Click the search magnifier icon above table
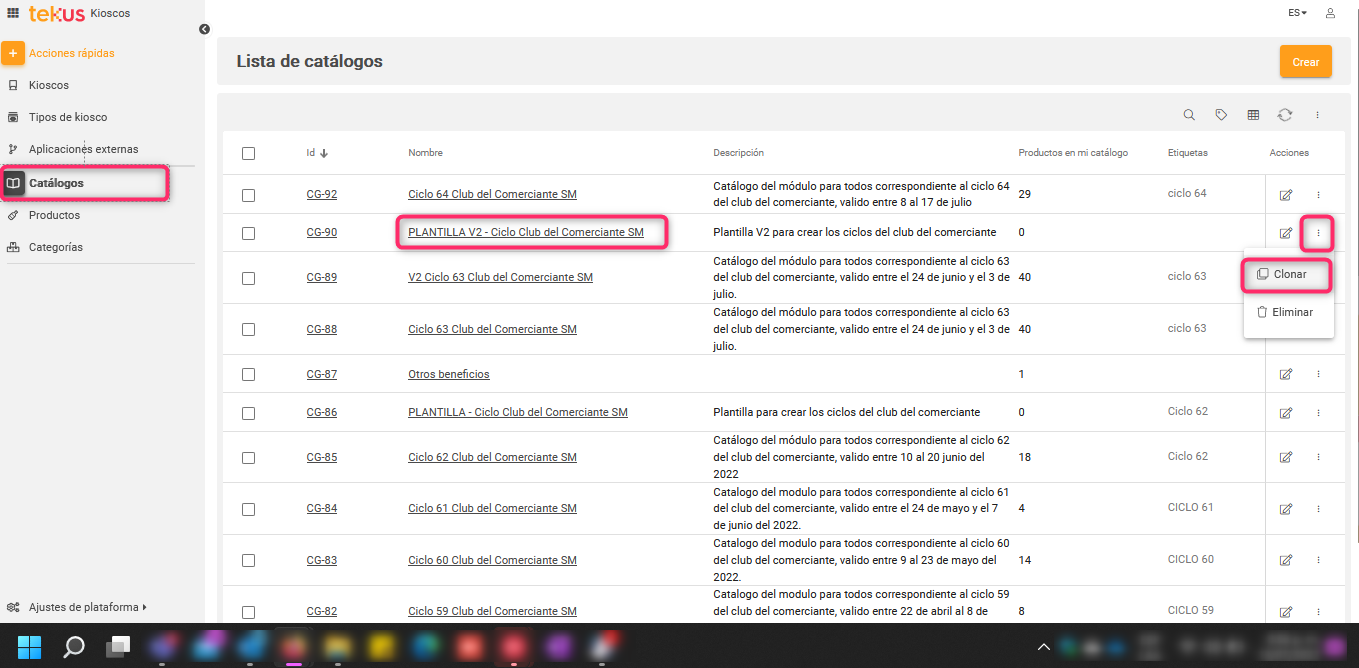Viewport: 1359px width, 668px height. [x=1189, y=115]
